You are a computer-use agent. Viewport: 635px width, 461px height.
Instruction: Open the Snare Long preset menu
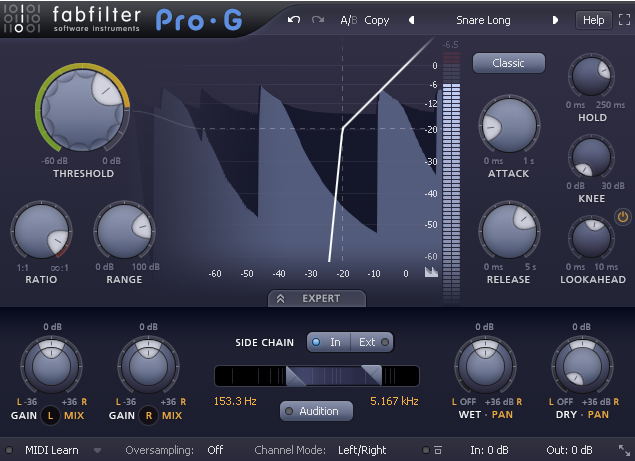point(483,20)
